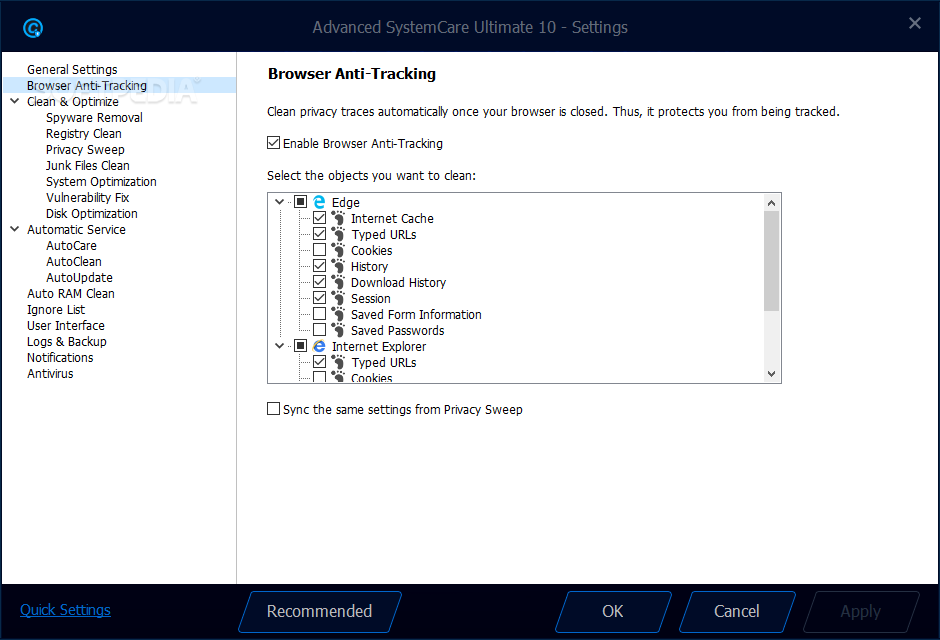
Task: Toggle the Internet Explorer group checkbox
Action: [300, 346]
